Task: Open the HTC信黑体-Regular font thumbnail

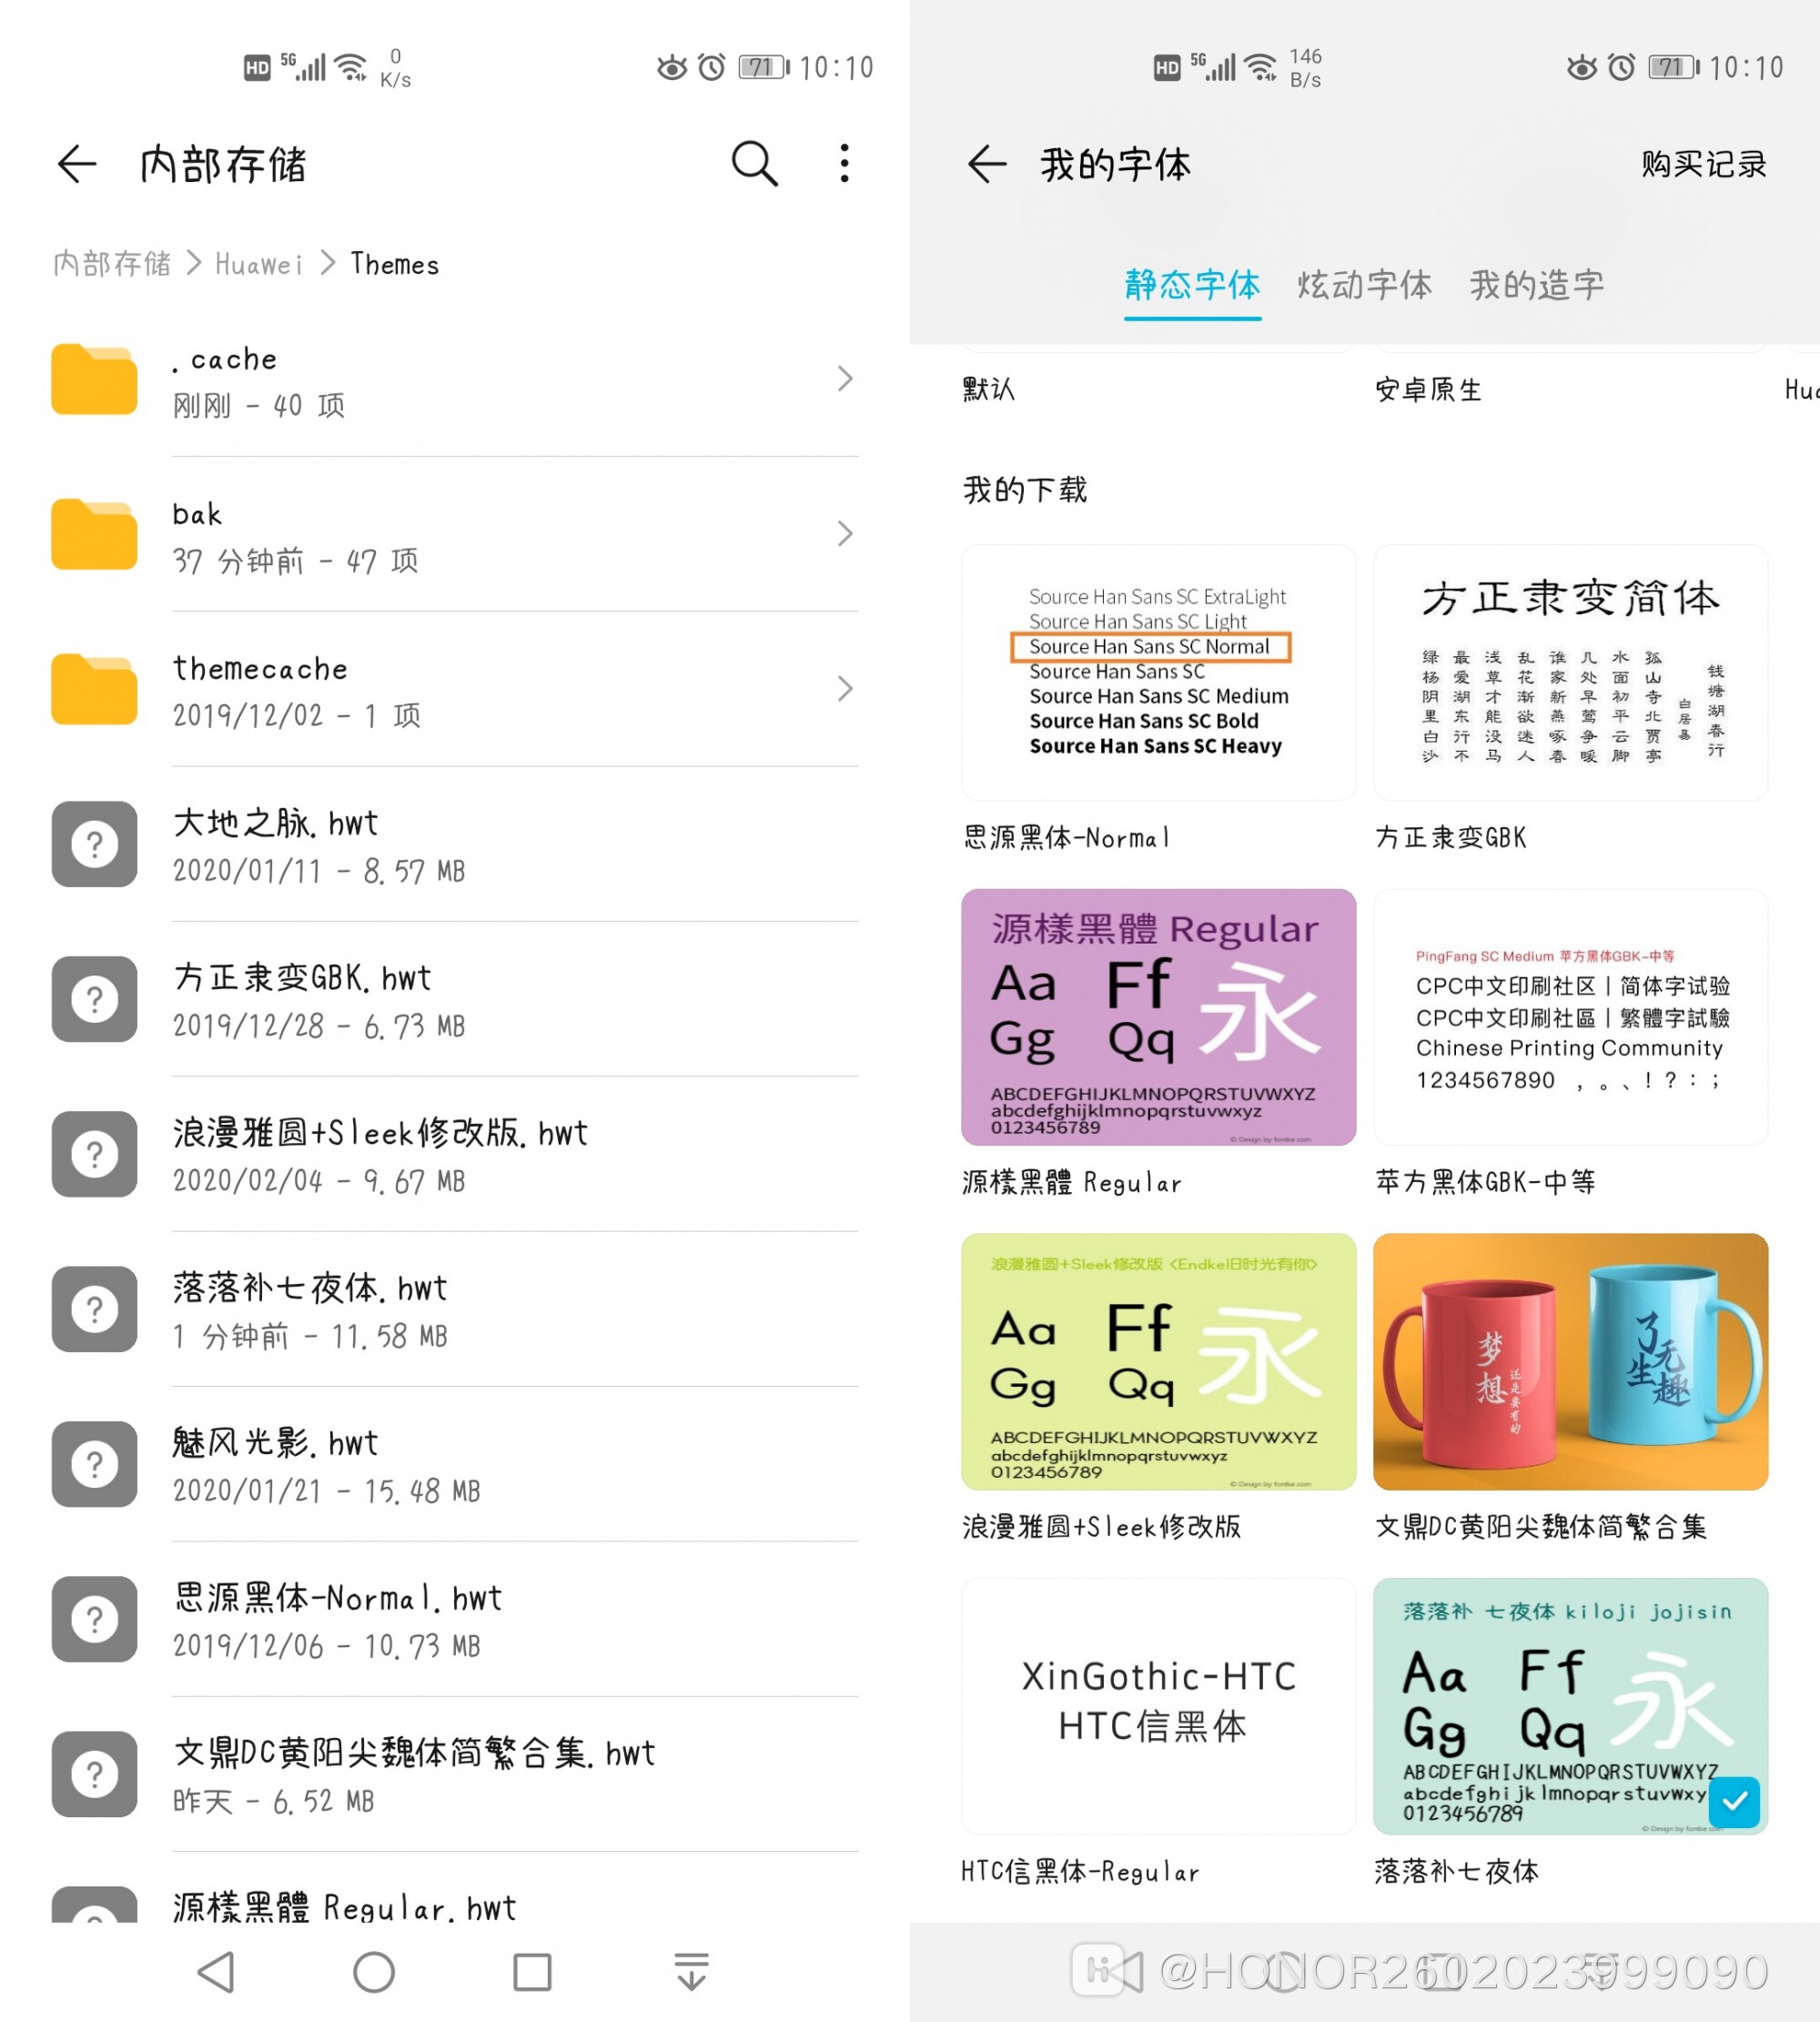Action: [1158, 1706]
